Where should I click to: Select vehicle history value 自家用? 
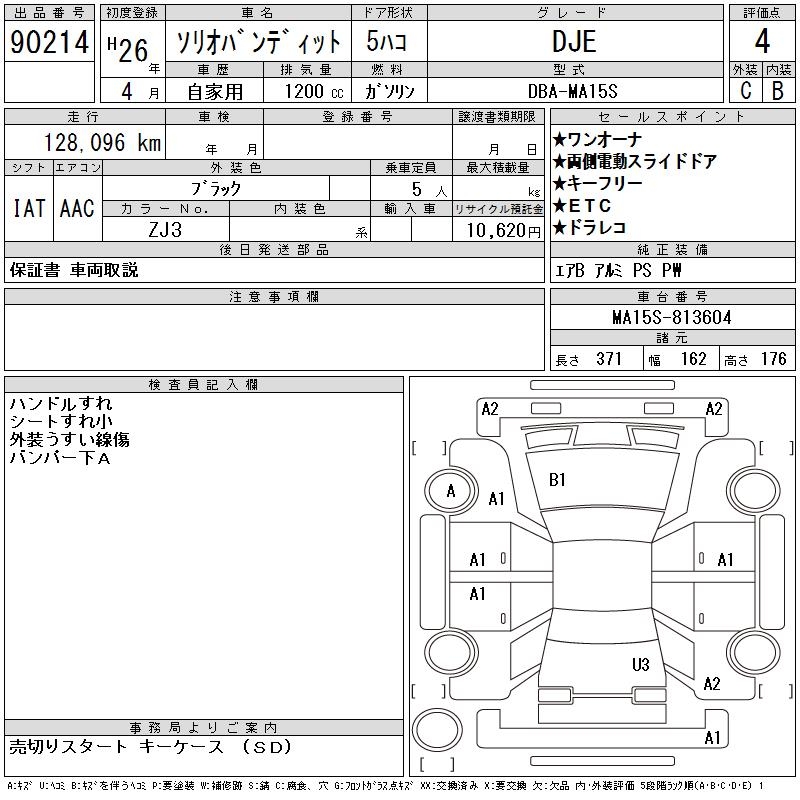click(x=215, y=92)
